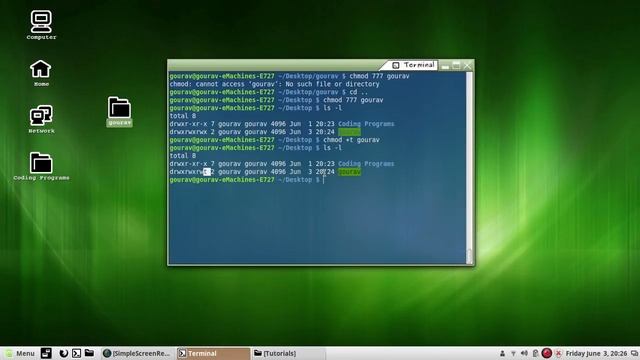Close the Terminal window
Screen dimensions: 640x360
coord(468,65)
